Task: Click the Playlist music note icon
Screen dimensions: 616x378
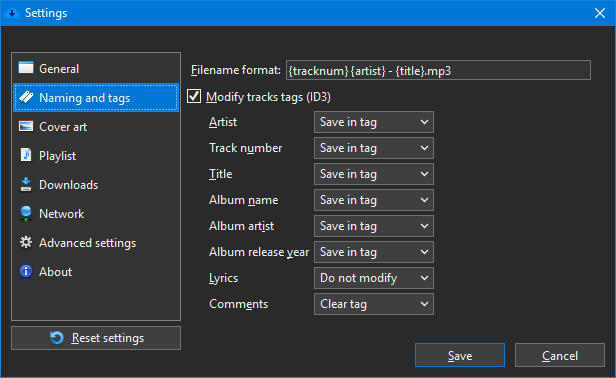Action: [x=26, y=155]
